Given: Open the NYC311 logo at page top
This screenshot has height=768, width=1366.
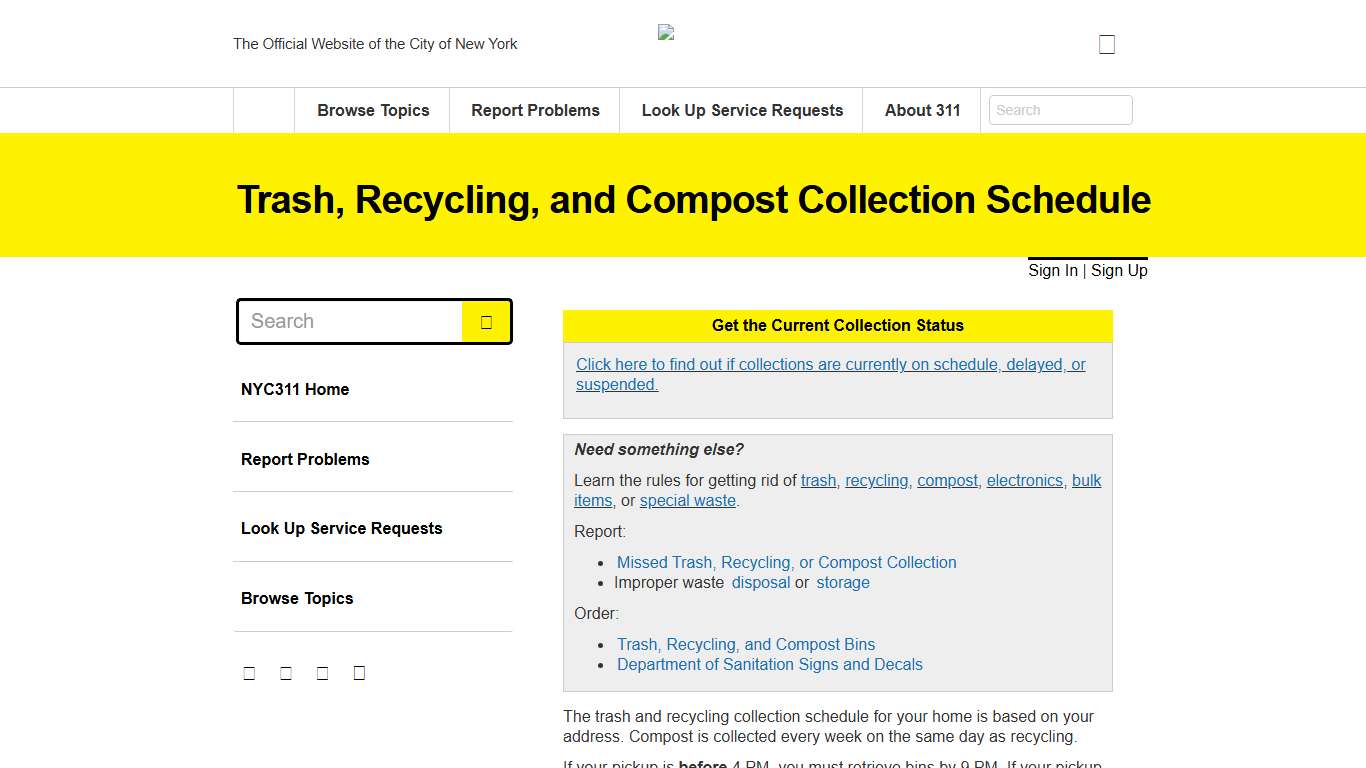Looking at the screenshot, I should (x=665, y=31).
